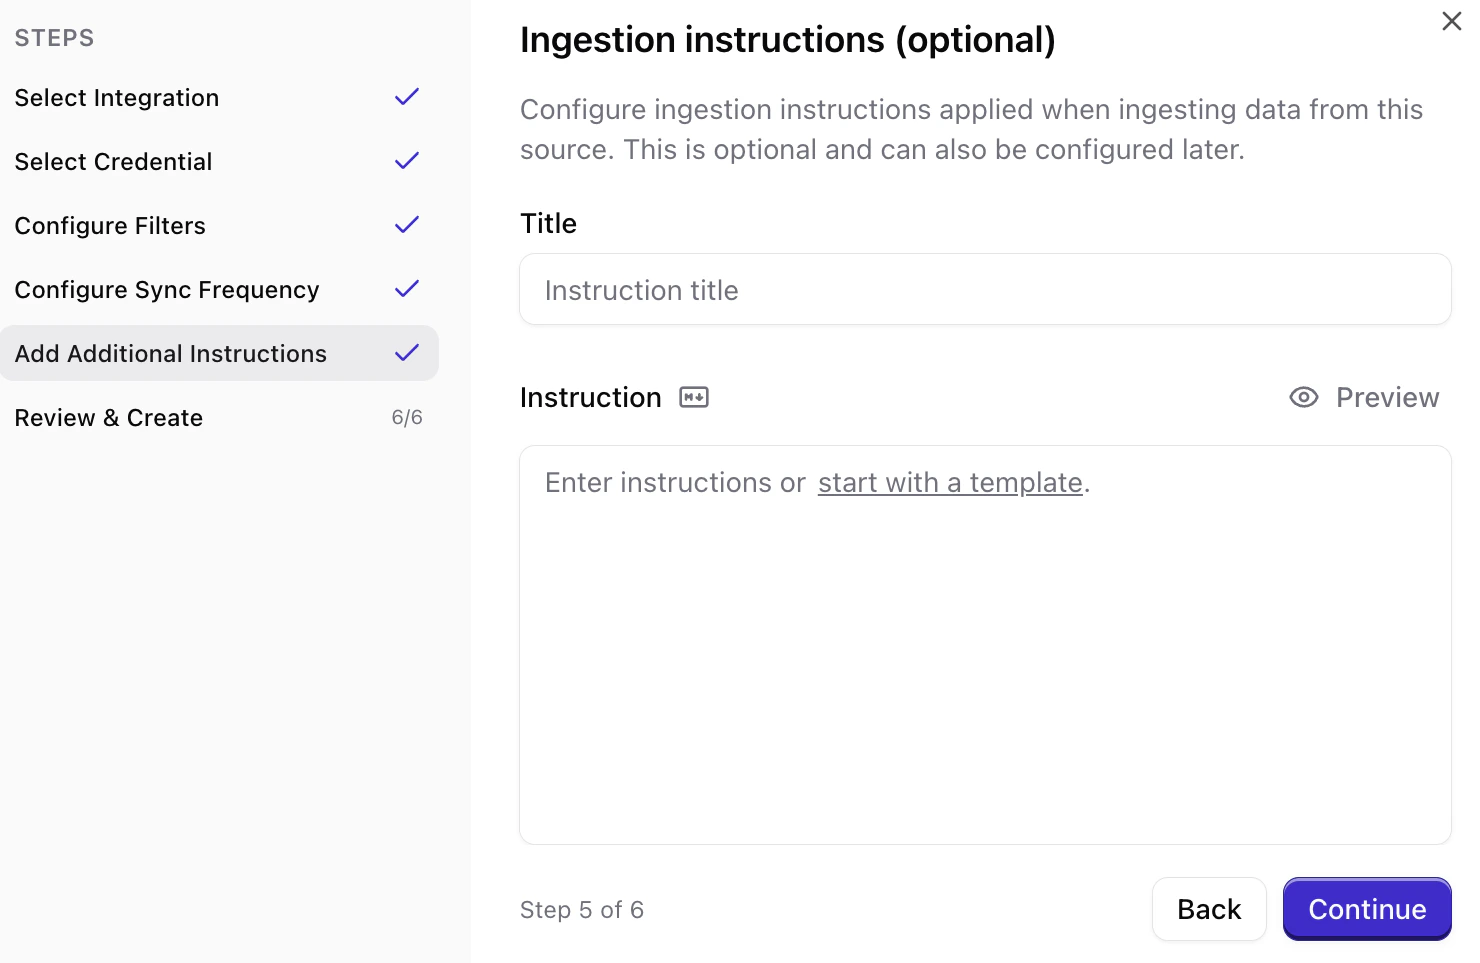Select the Add Additional Instructions step
Viewport: 1480px width, 963px height.
pos(170,353)
